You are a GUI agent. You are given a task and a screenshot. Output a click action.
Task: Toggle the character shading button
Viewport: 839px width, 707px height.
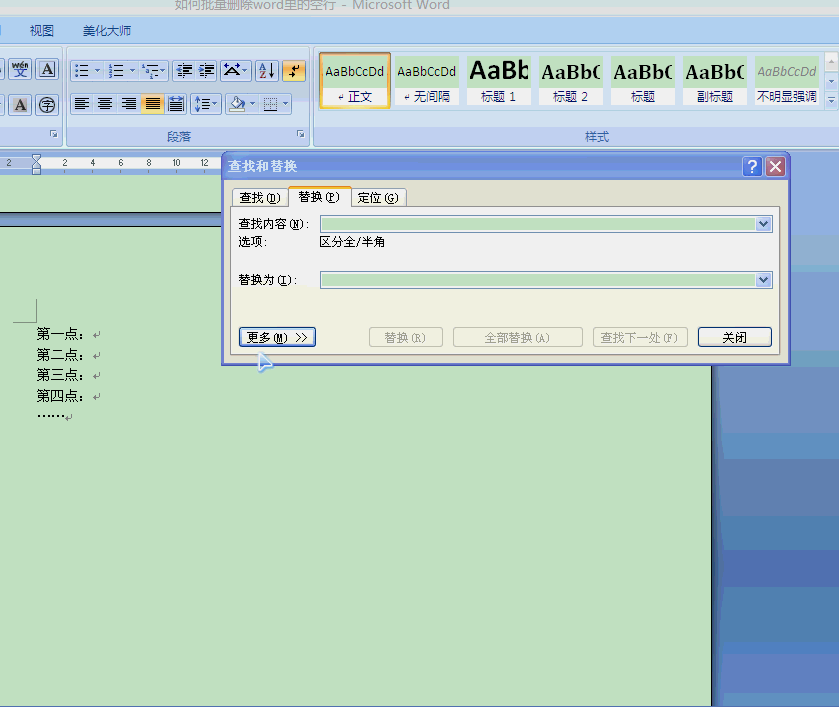(x=20, y=104)
